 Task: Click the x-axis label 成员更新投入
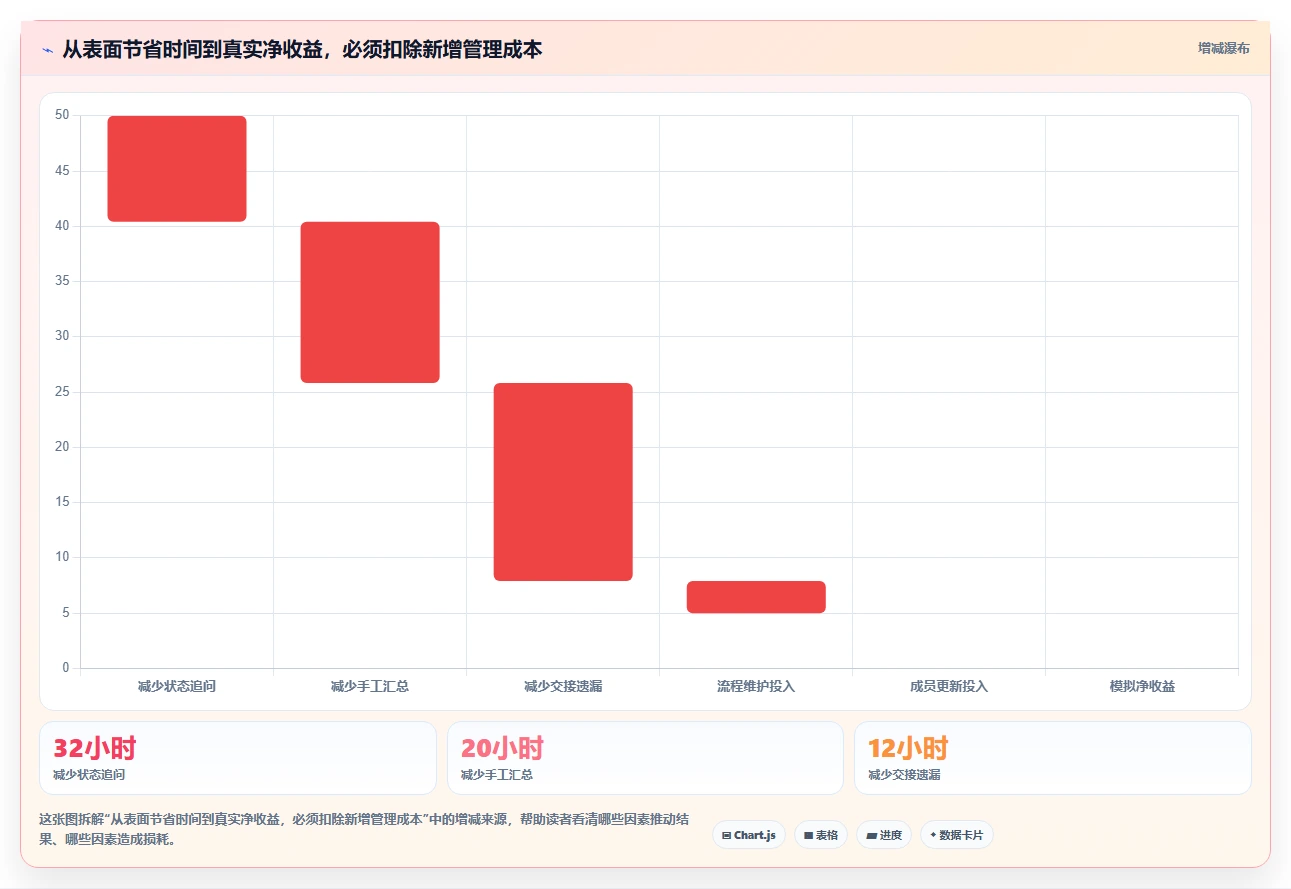(949, 687)
